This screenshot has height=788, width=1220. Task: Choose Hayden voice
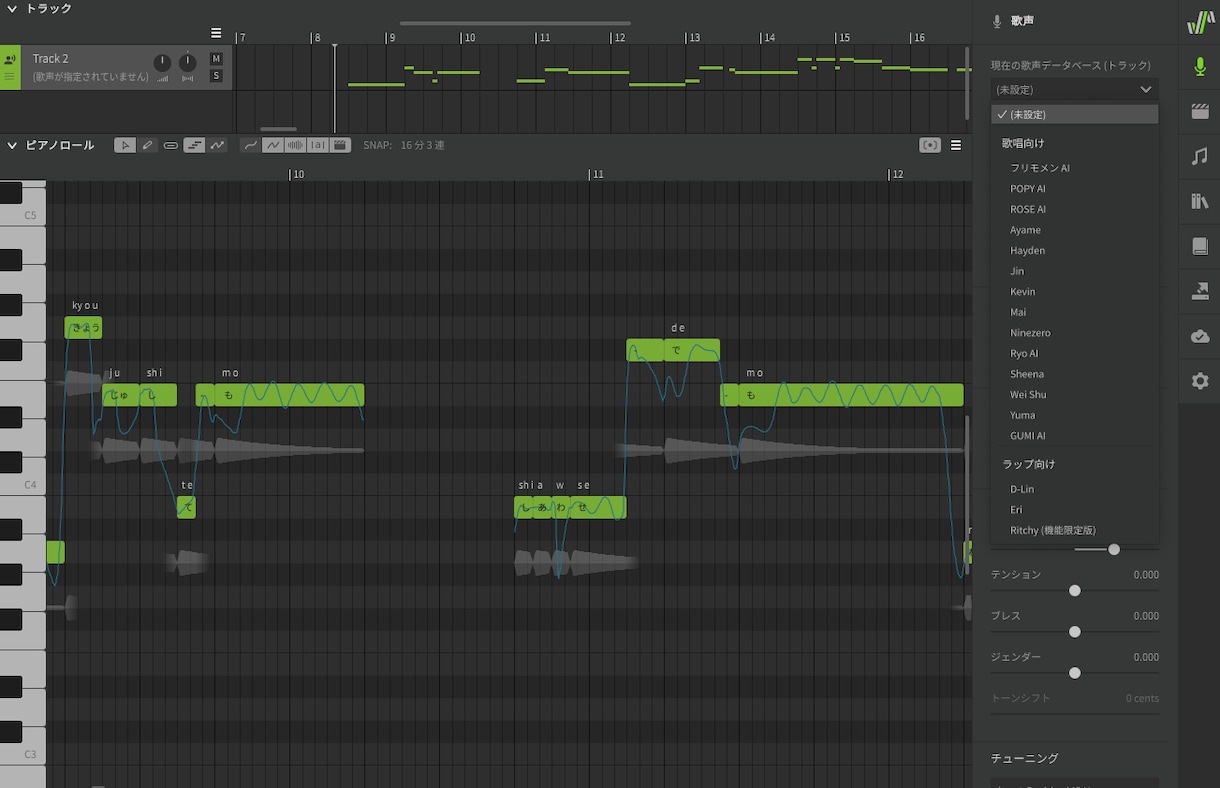click(x=1027, y=250)
